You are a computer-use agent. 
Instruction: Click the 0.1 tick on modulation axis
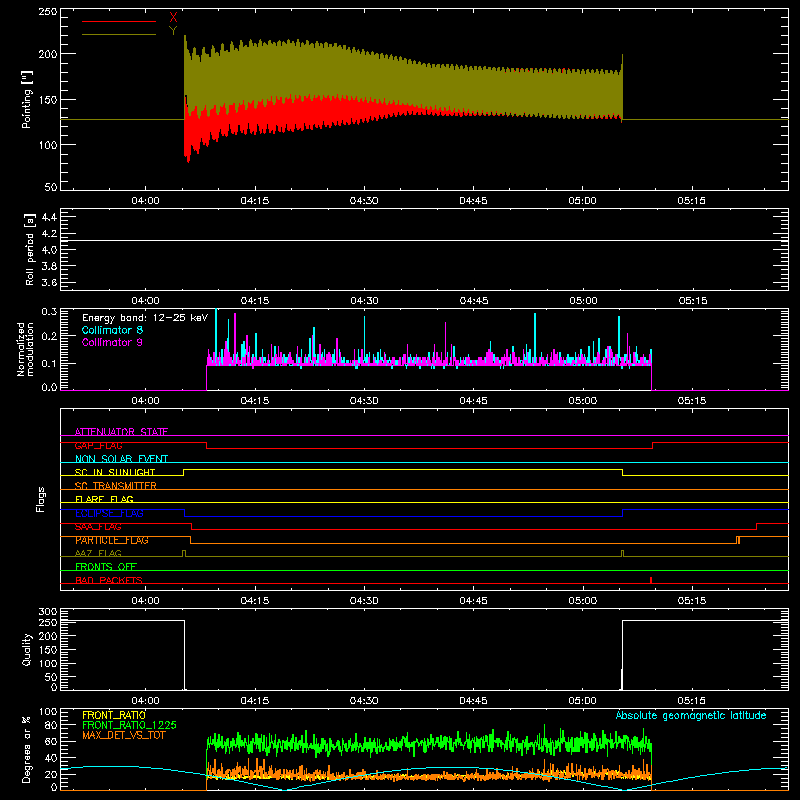click(x=49, y=364)
